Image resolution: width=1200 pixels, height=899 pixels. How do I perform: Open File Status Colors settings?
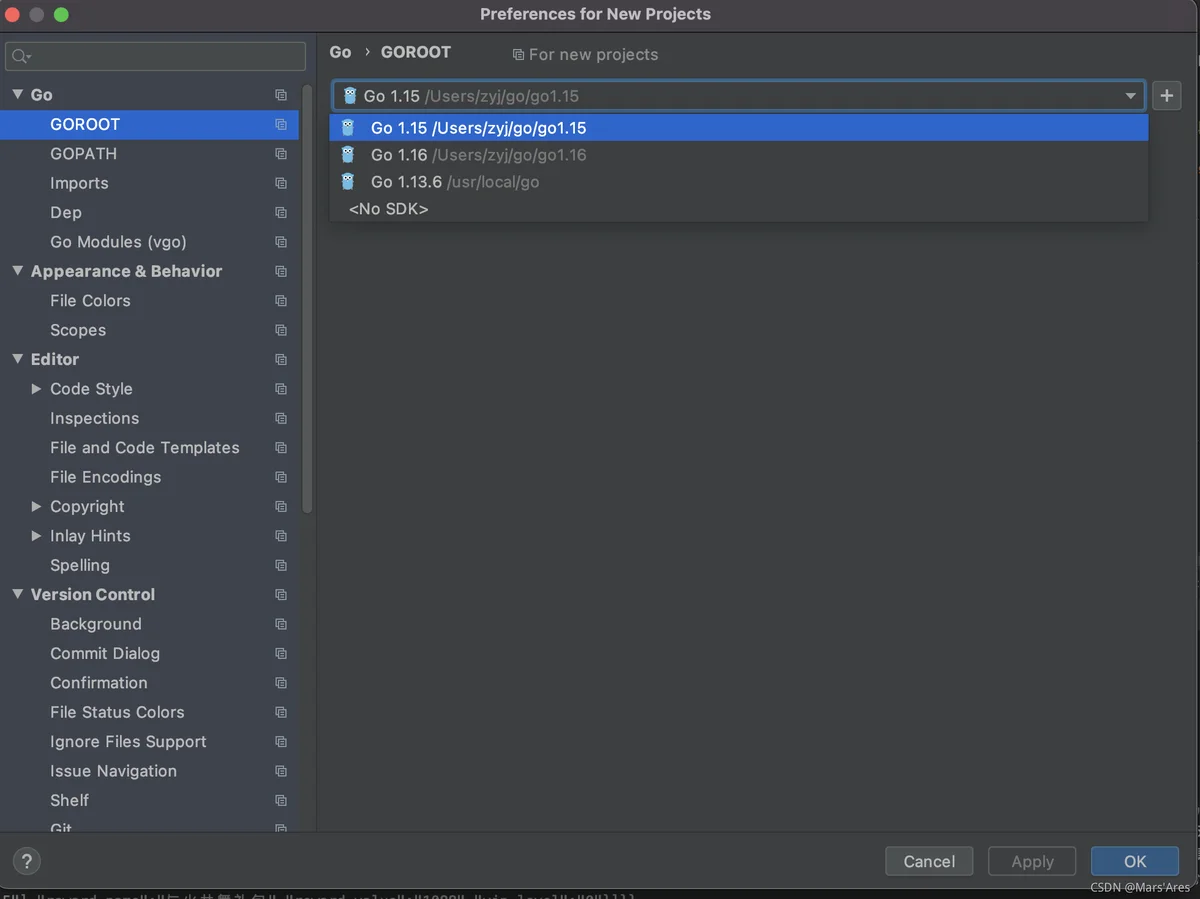[x=117, y=712]
